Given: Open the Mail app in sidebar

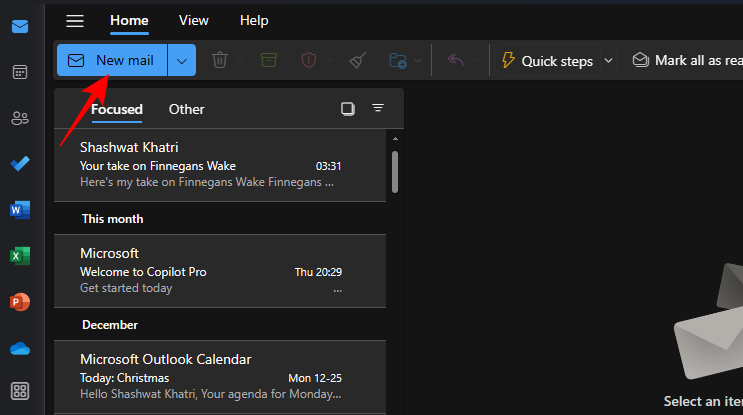Looking at the screenshot, I should click(x=20, y=27).
